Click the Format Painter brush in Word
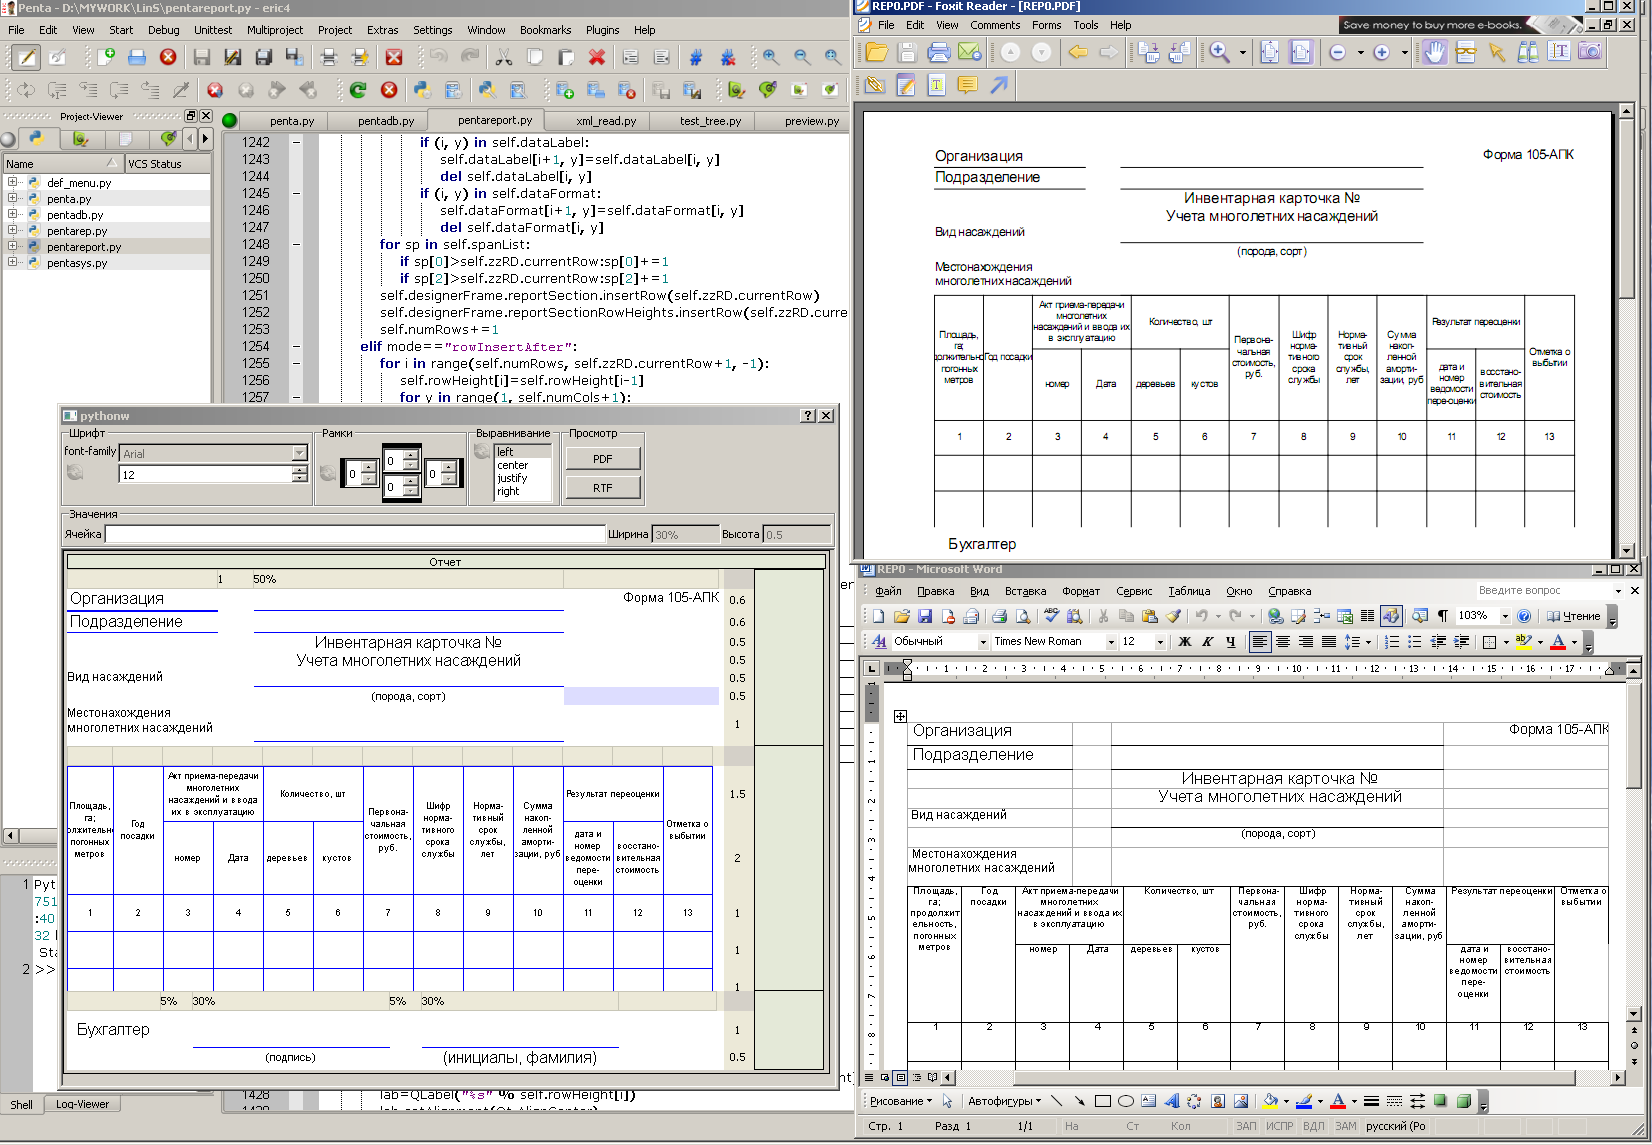This screenshot has height=1145, width=1652. point(1173,616)
